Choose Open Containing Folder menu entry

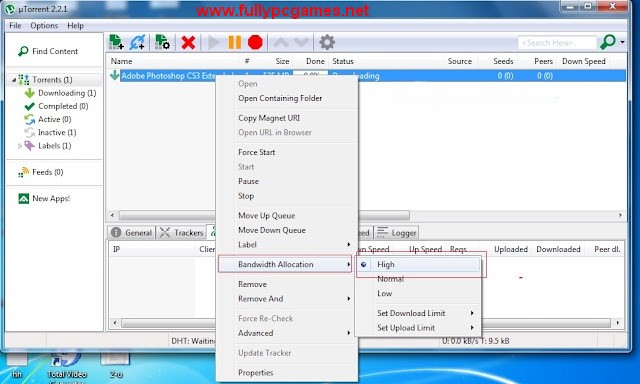[x=280, y=98]
